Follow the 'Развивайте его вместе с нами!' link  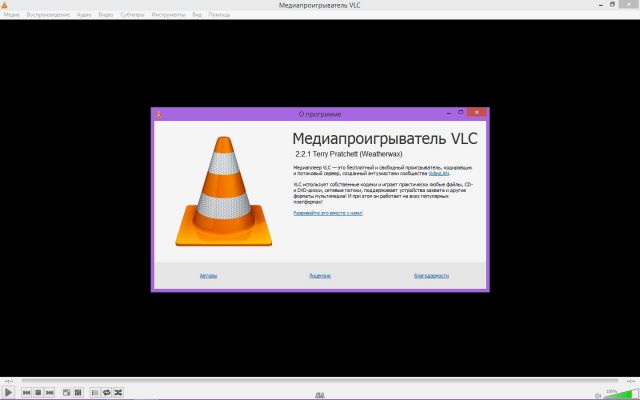click(328, 213)
